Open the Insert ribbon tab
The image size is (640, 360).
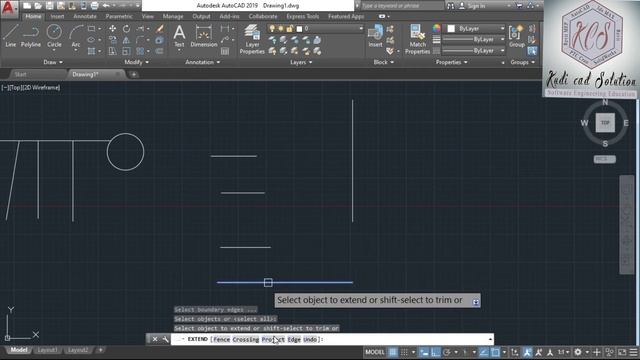57,16
